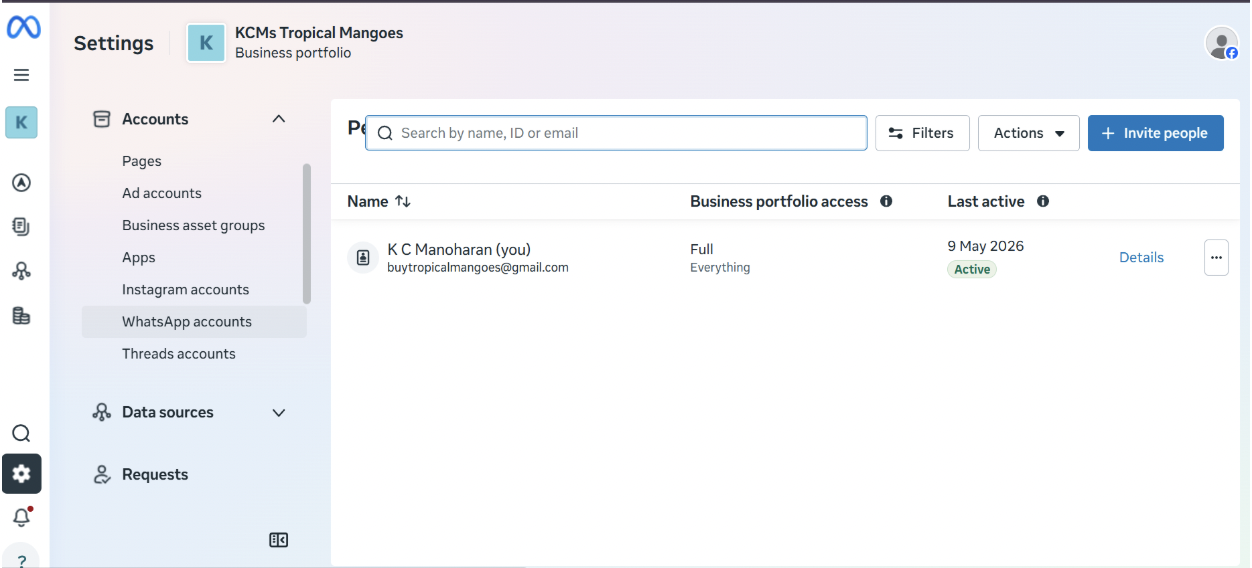
Task: Expand the Data sources section chevron
Action: tap(279, 412)
